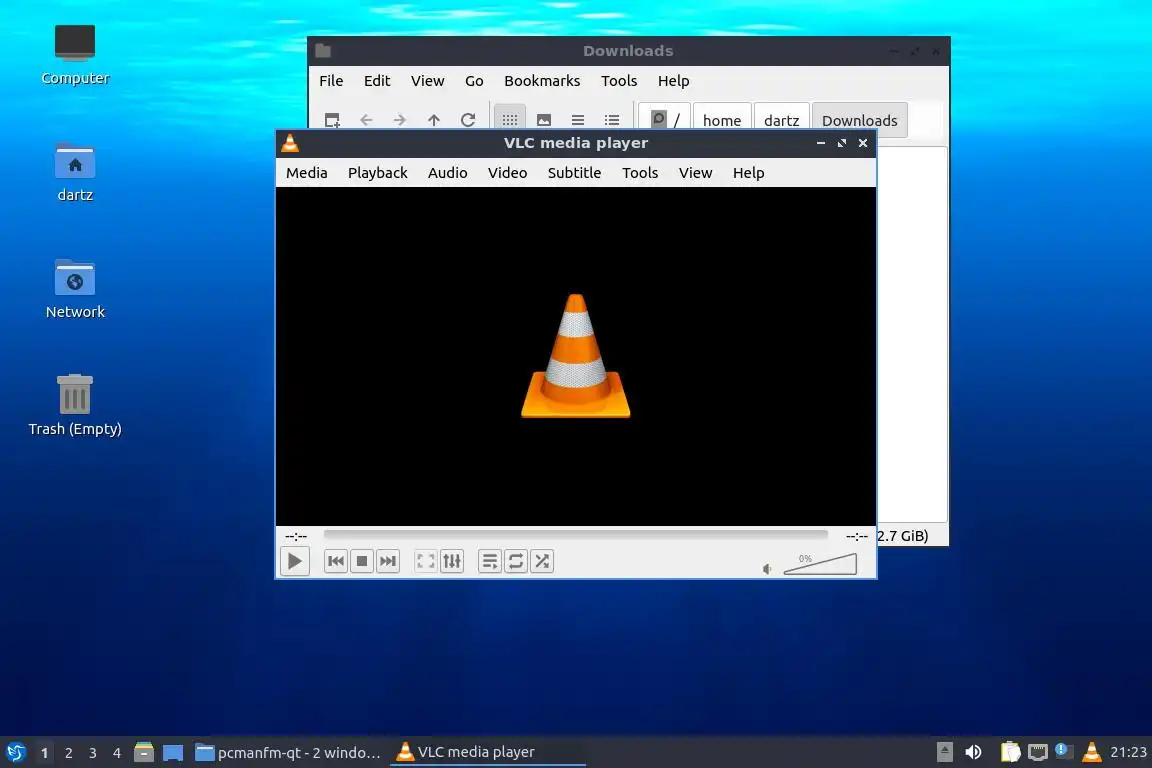Open Bookmarks menu in Downloads window
This screenshot has width=1152, height=768.
point(542,81)
